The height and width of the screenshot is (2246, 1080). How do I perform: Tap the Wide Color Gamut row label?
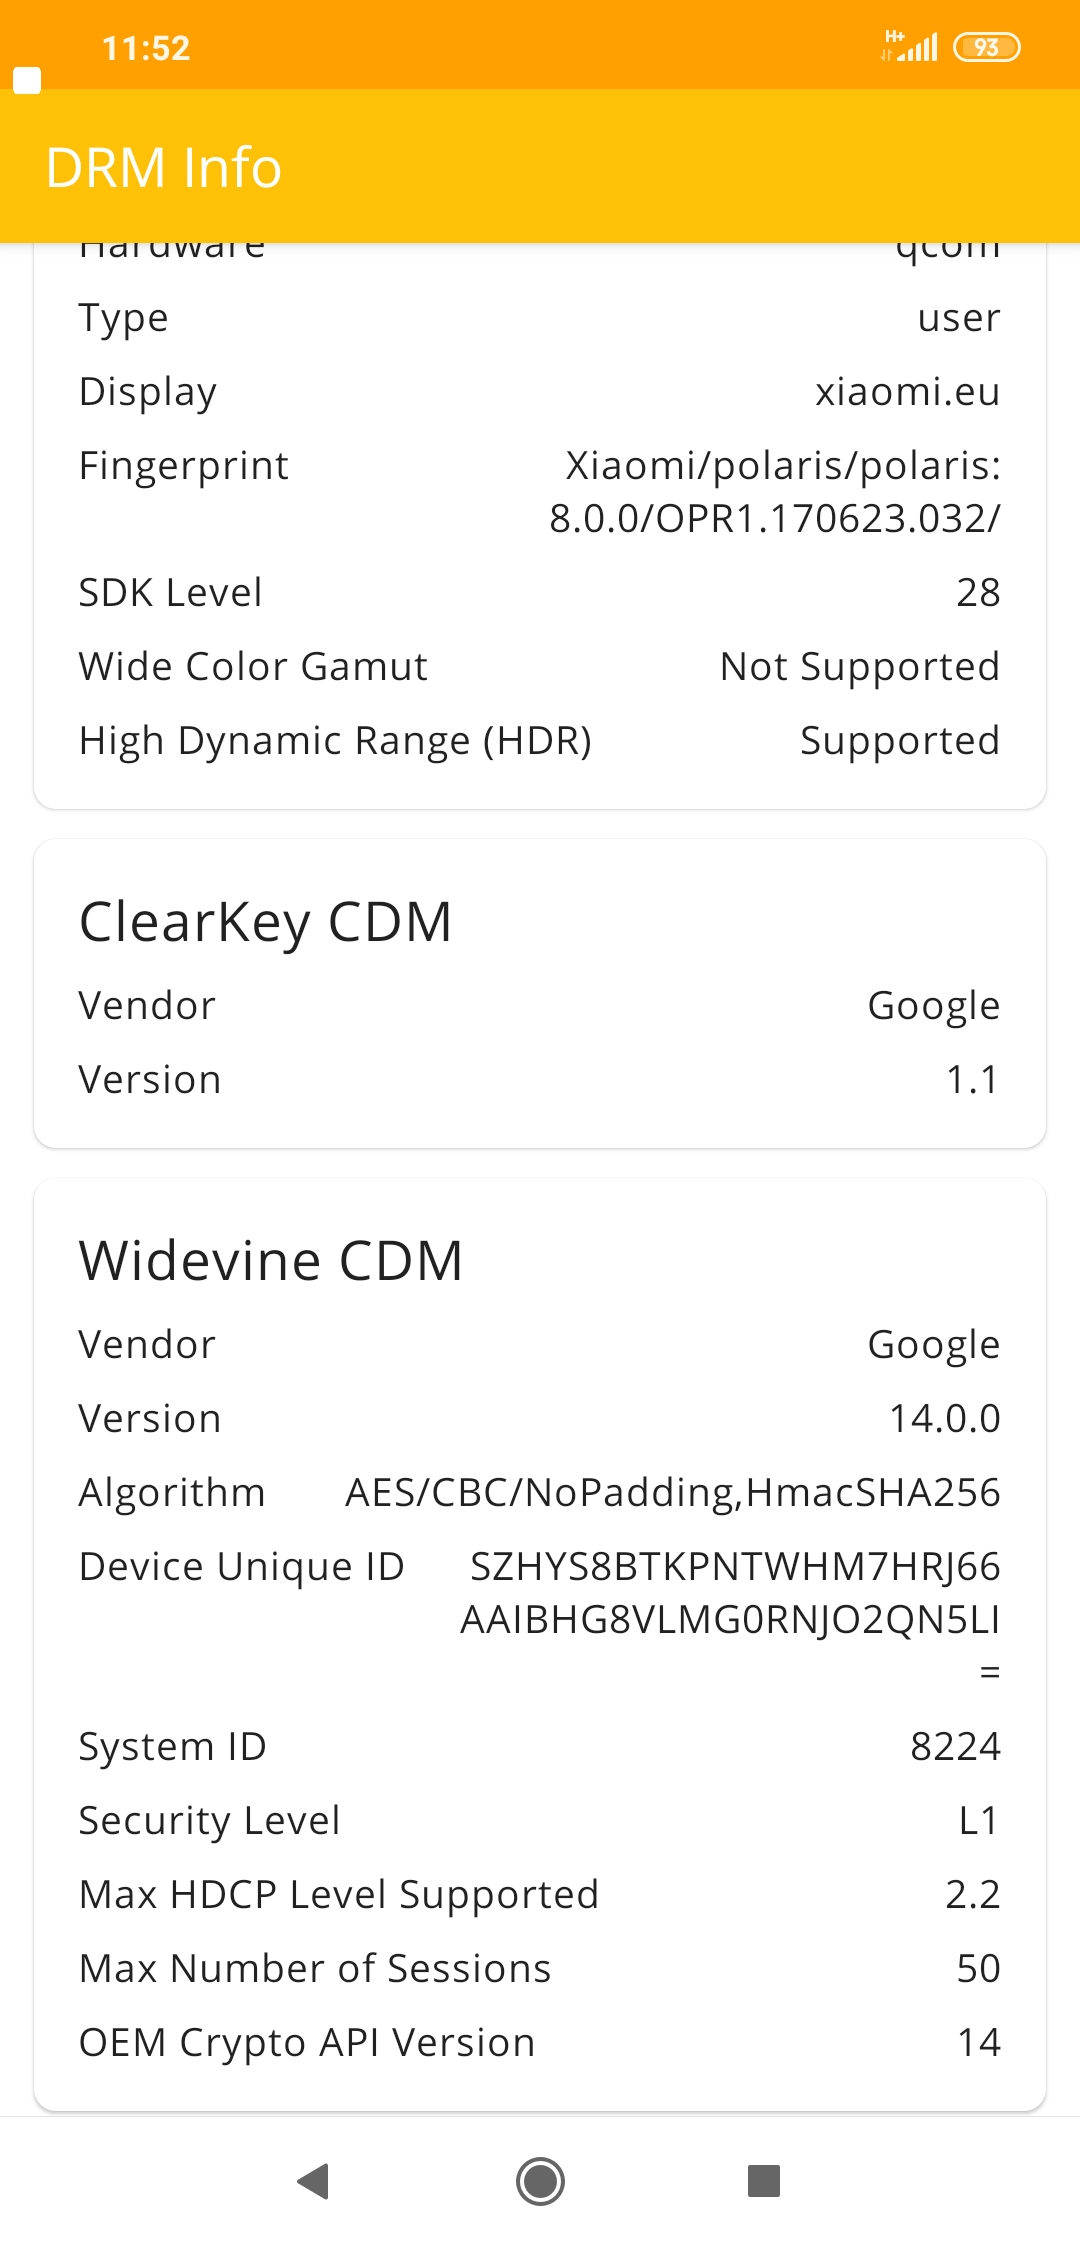click(x=253, y=666)
